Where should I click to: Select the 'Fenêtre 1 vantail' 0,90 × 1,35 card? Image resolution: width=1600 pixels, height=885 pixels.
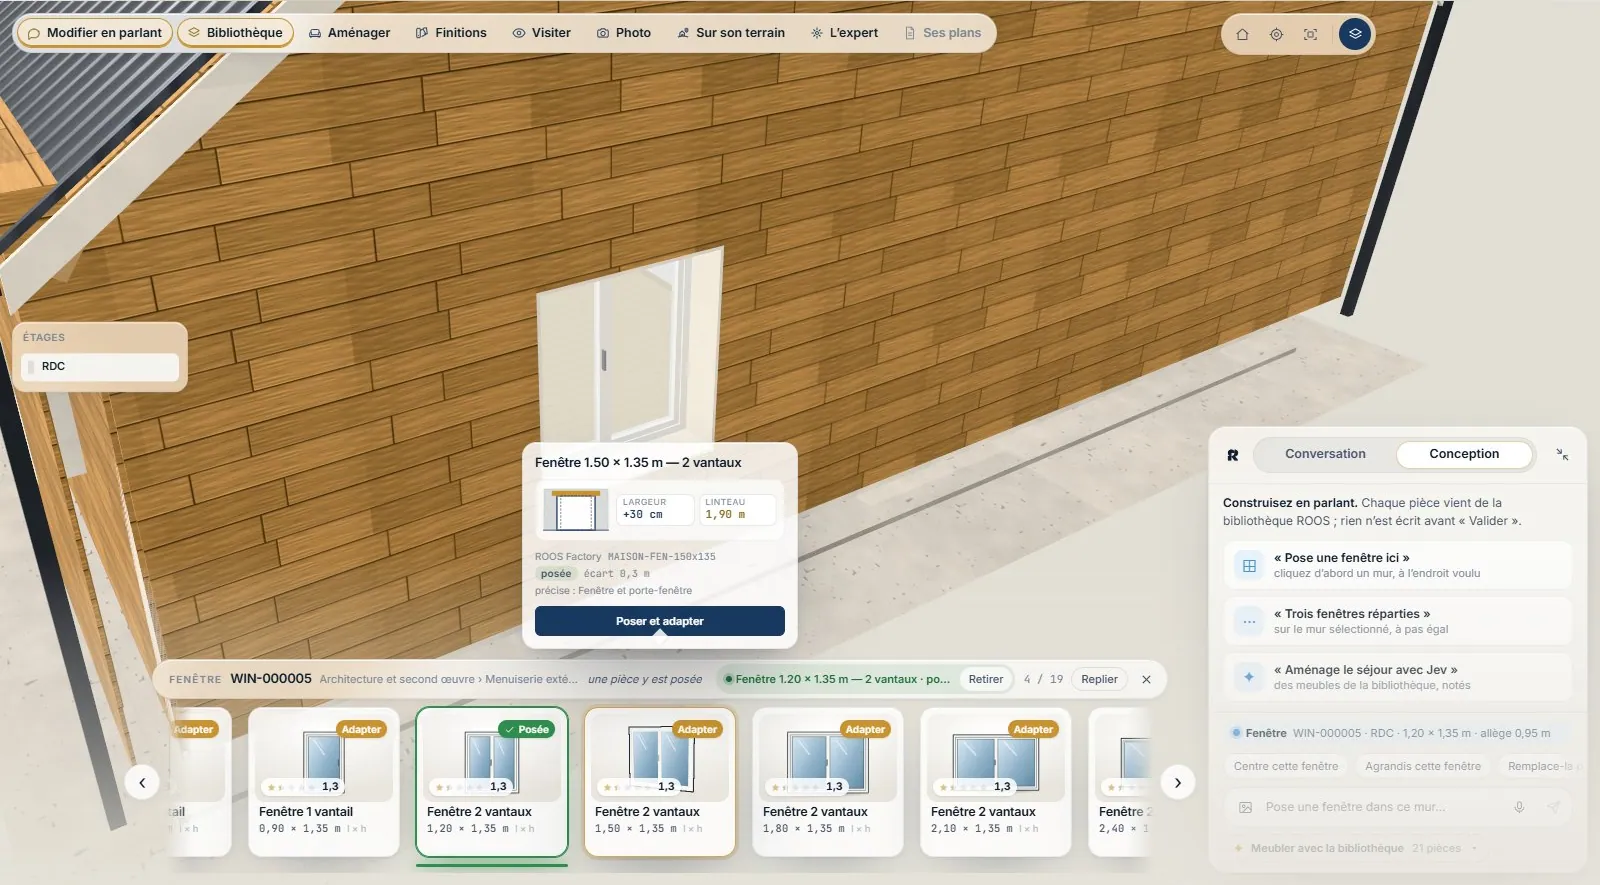[324, 782]
